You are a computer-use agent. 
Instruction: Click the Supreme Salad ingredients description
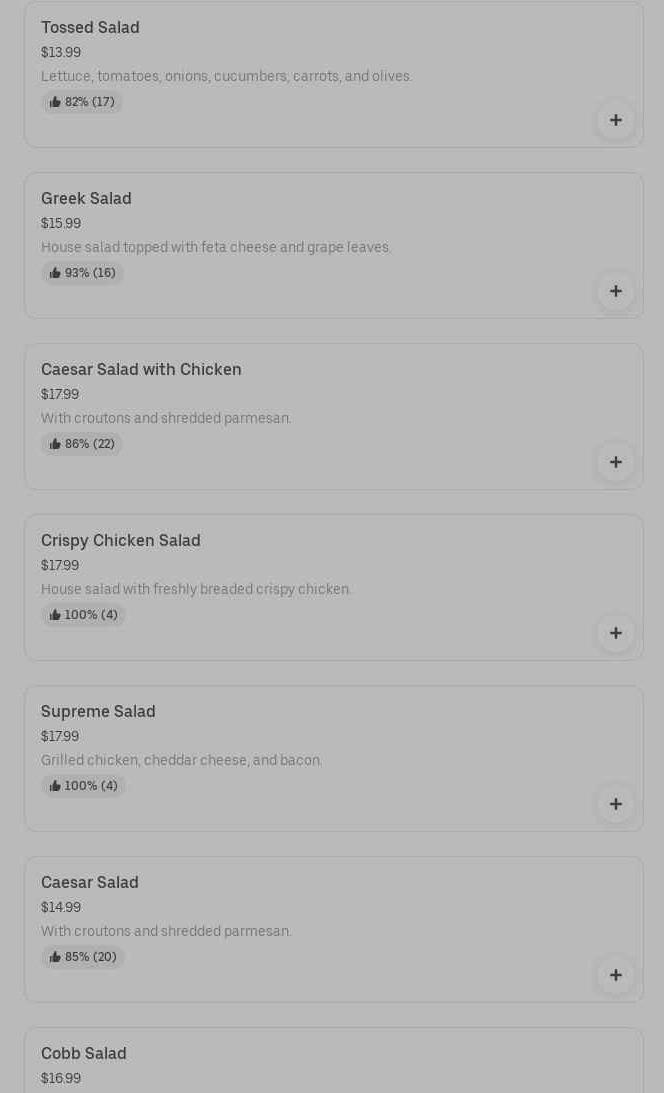click(182, 761)
